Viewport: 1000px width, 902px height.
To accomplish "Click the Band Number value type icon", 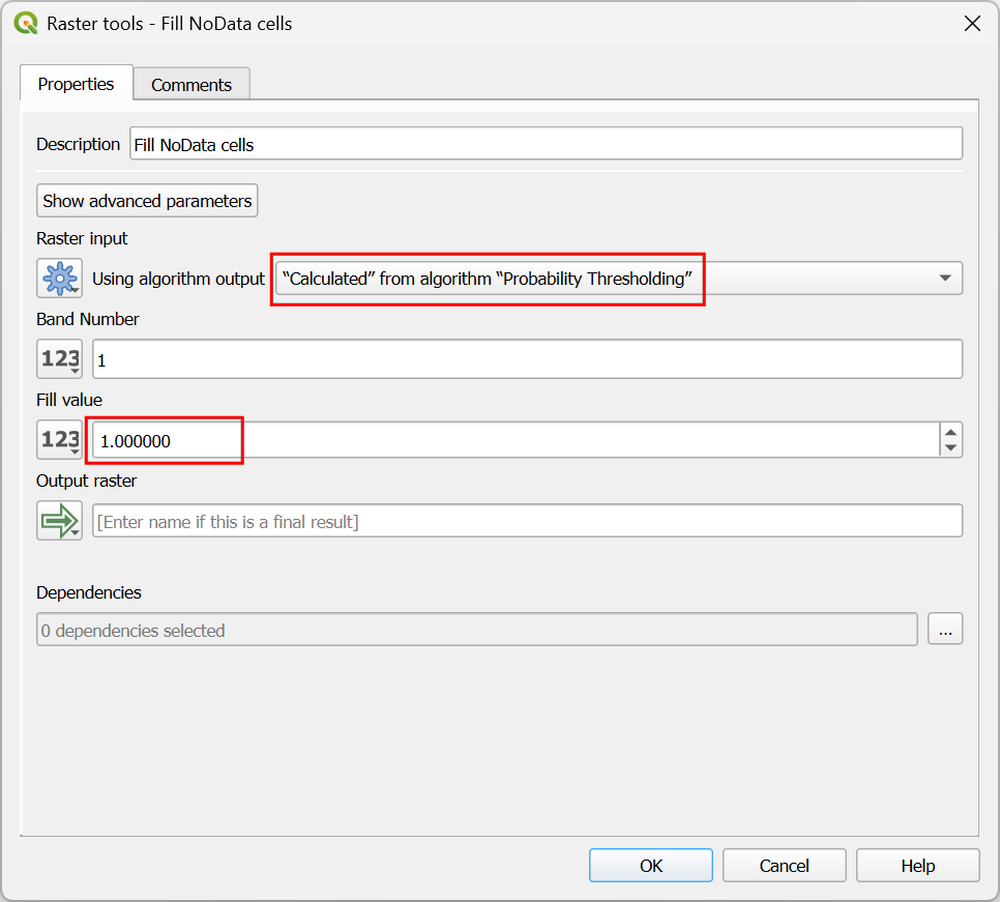I will (x=59, y=359).
